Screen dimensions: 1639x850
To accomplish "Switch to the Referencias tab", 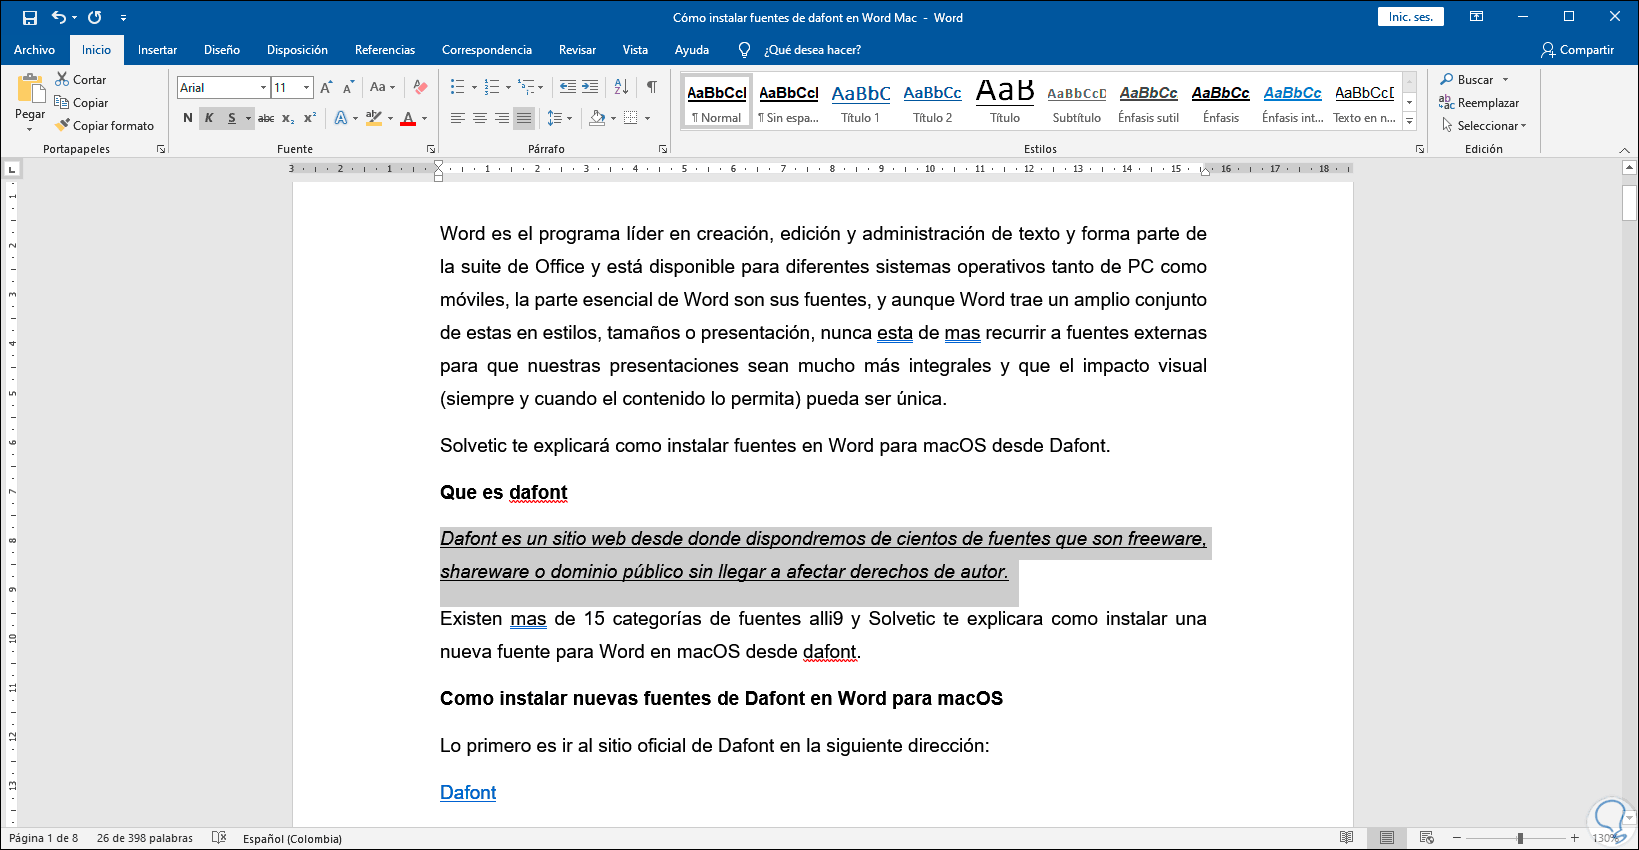I will tap(385, 50).
